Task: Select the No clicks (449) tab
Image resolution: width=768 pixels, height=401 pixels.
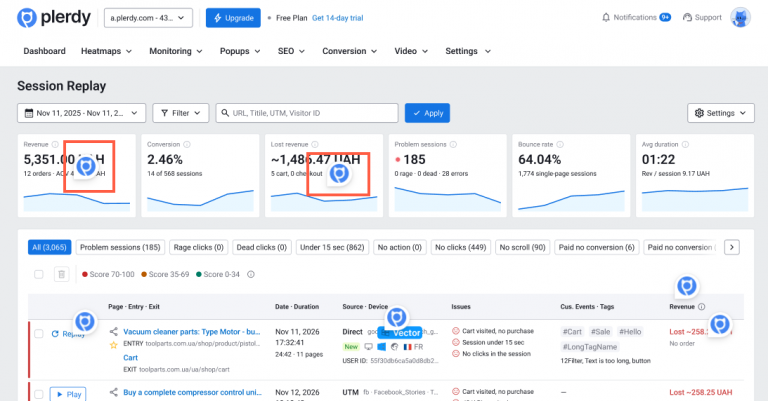Action: (x=460, y=247)
